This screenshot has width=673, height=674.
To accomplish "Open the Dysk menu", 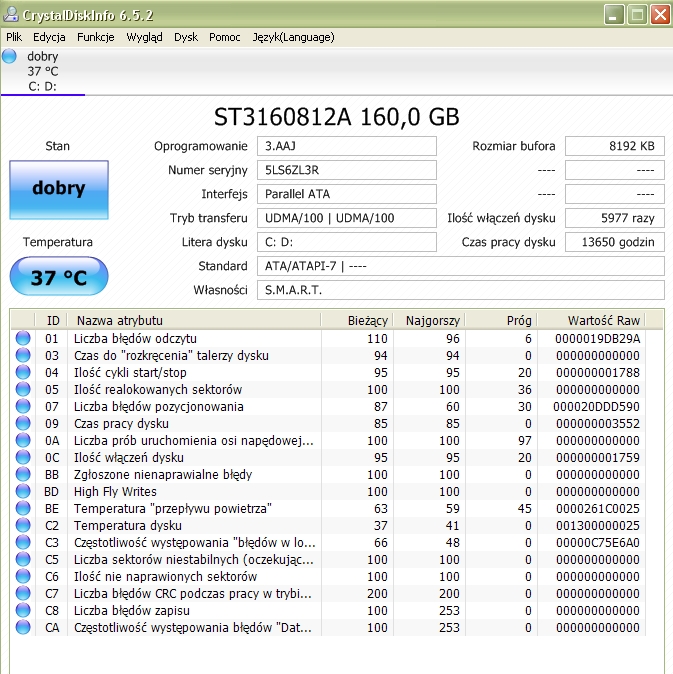I will point(186,37).
